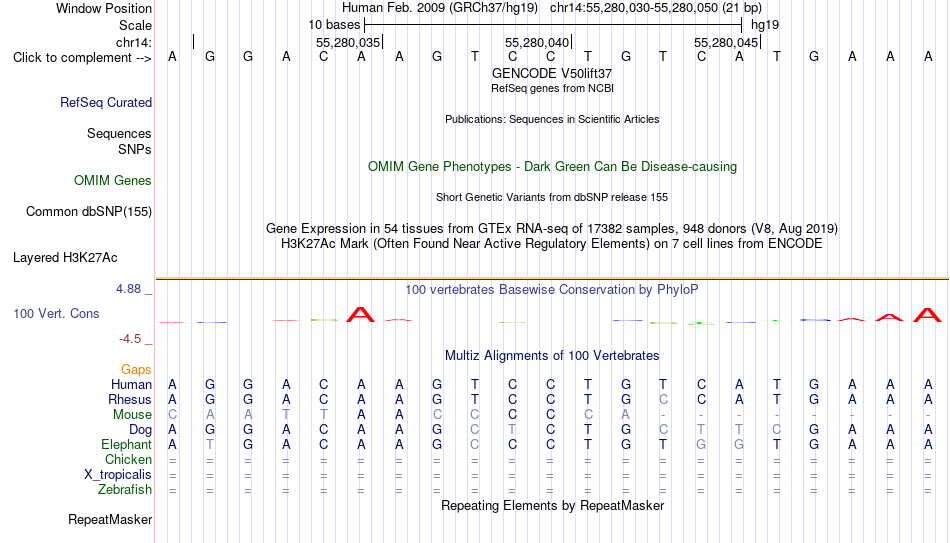
Task: Click the chr14:55,280,030-55,280,050 position text
Action: pyautogui.click(x=656, y=8)
